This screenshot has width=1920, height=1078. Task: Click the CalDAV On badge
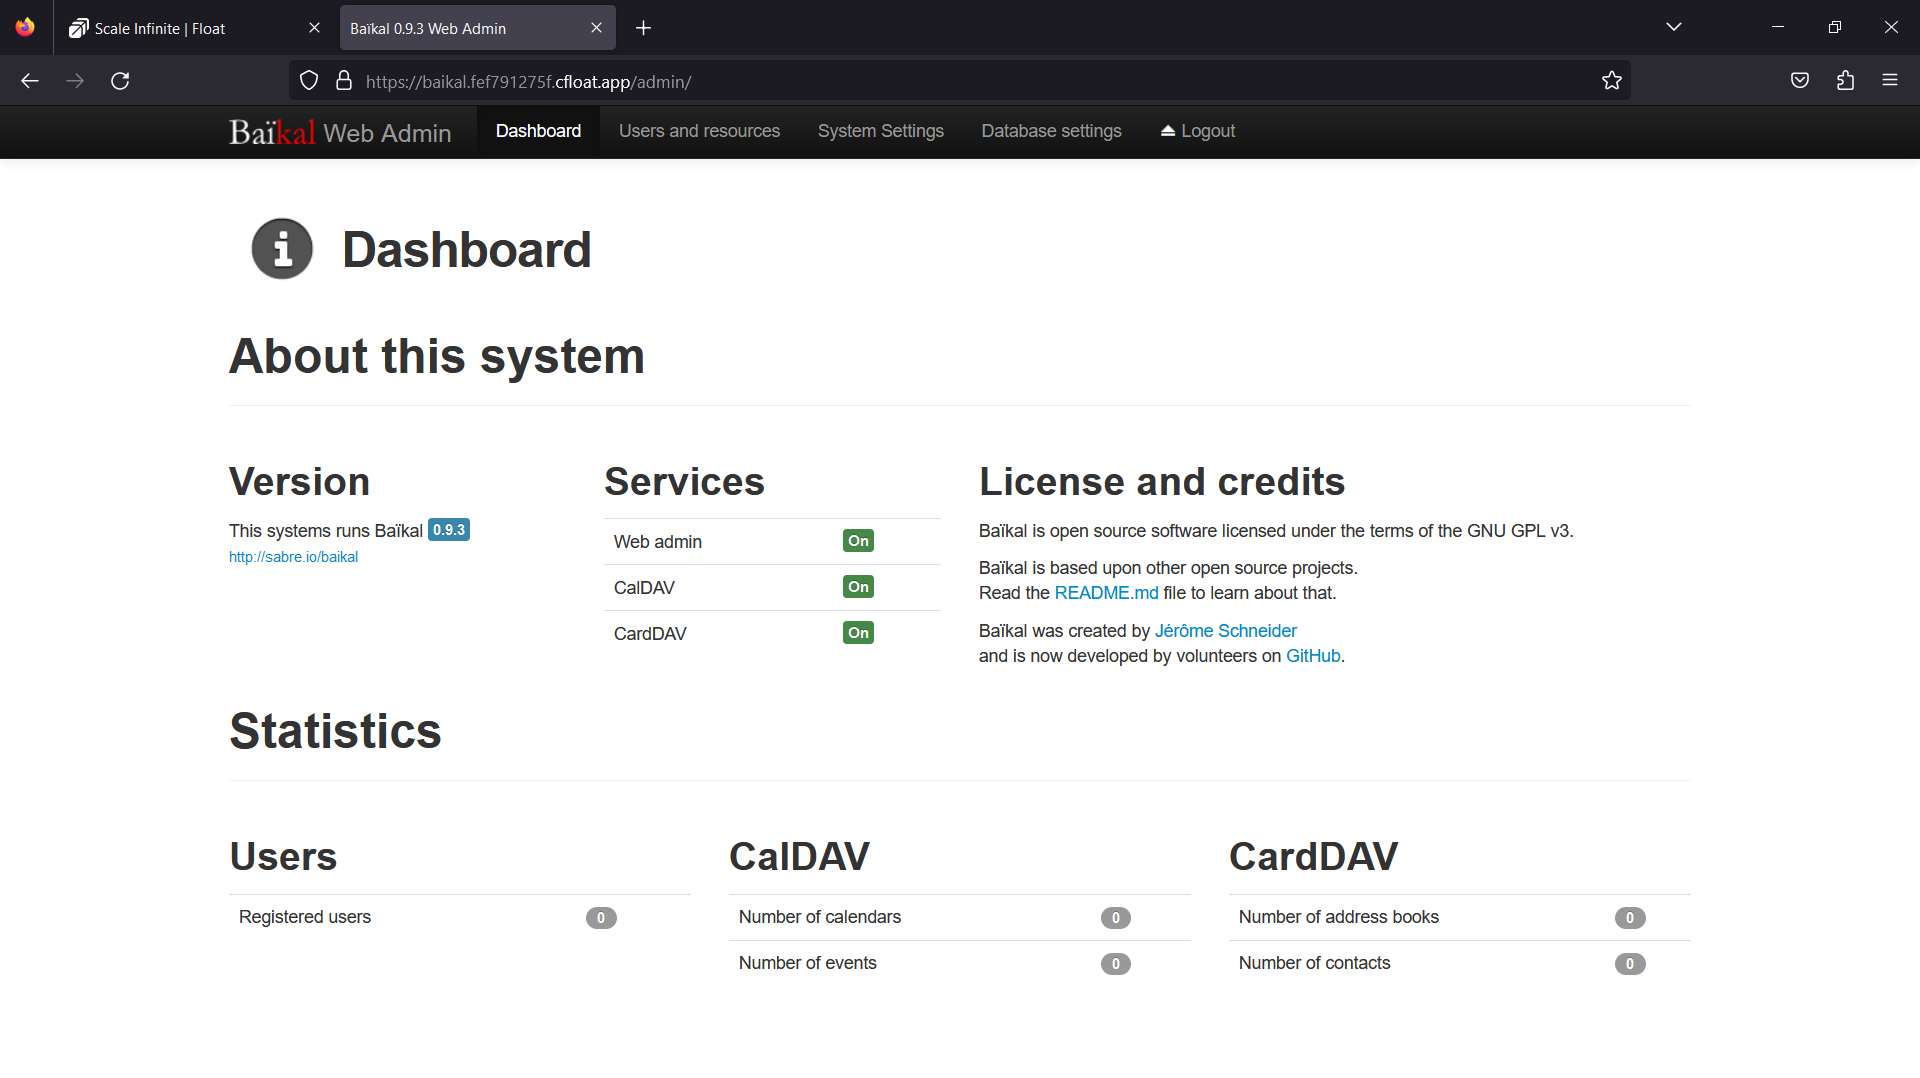pos(858,587)
